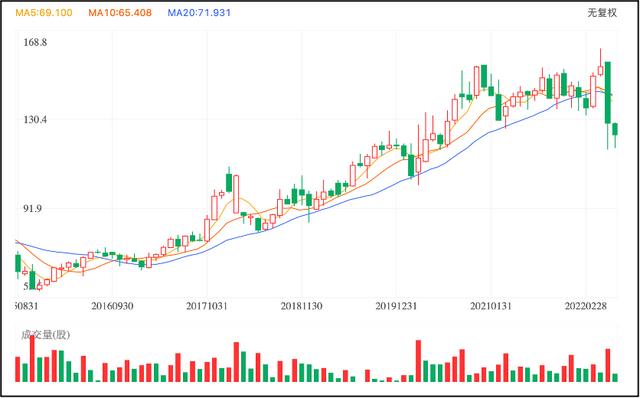The height and width of the screenshot is (398, 640).
Task: Click the MA5:69.100 indicator label
Action: tap(44, 13)
